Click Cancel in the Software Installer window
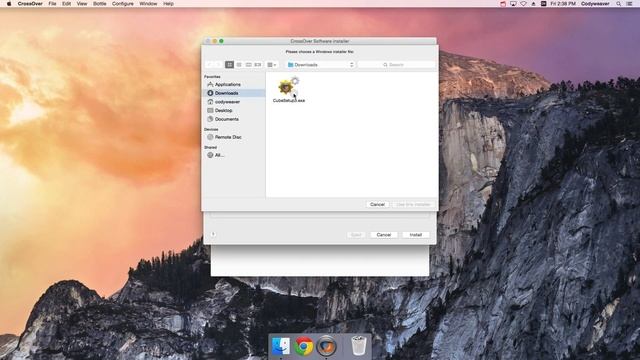The height and width of the screenshot is (360, 640). (x=384, y=235)
